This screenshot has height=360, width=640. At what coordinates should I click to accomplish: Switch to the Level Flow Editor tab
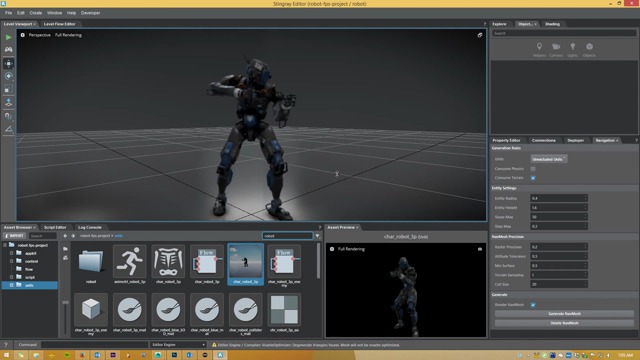(x=59, y=24)
